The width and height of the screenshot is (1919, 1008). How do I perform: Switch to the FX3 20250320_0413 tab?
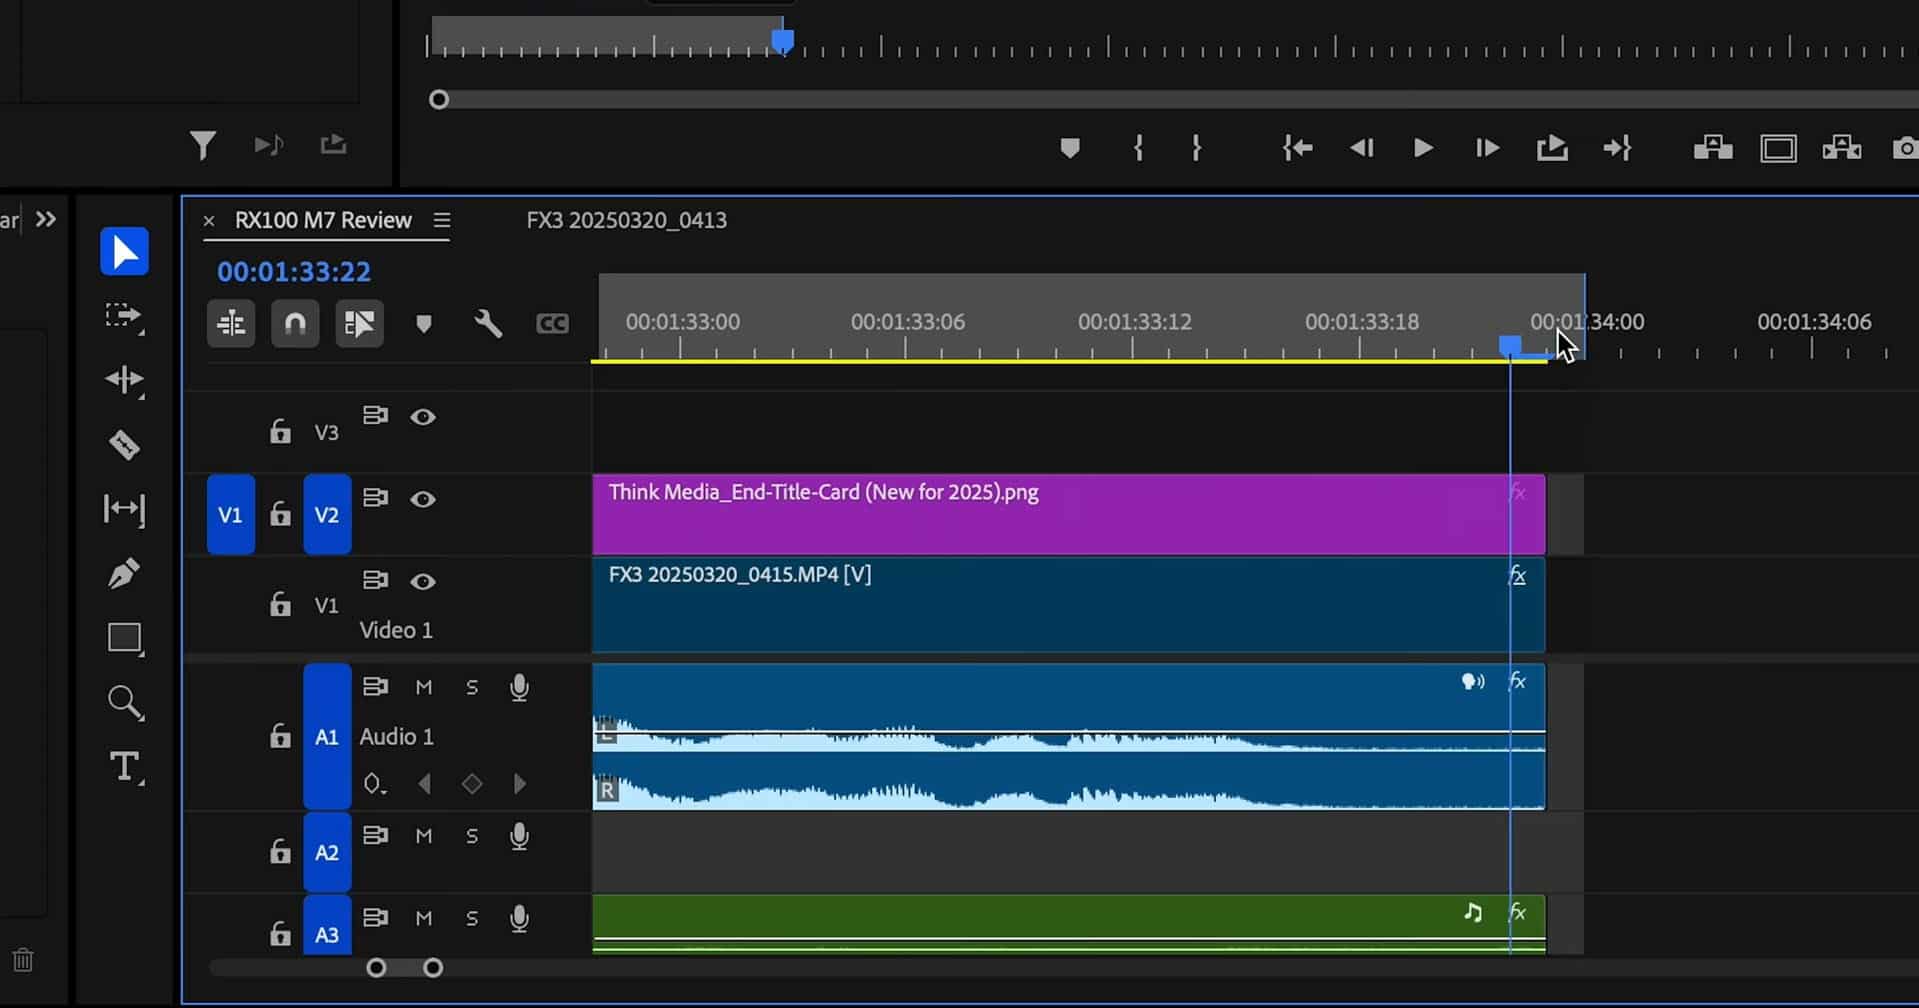click(x=625, y=220)
